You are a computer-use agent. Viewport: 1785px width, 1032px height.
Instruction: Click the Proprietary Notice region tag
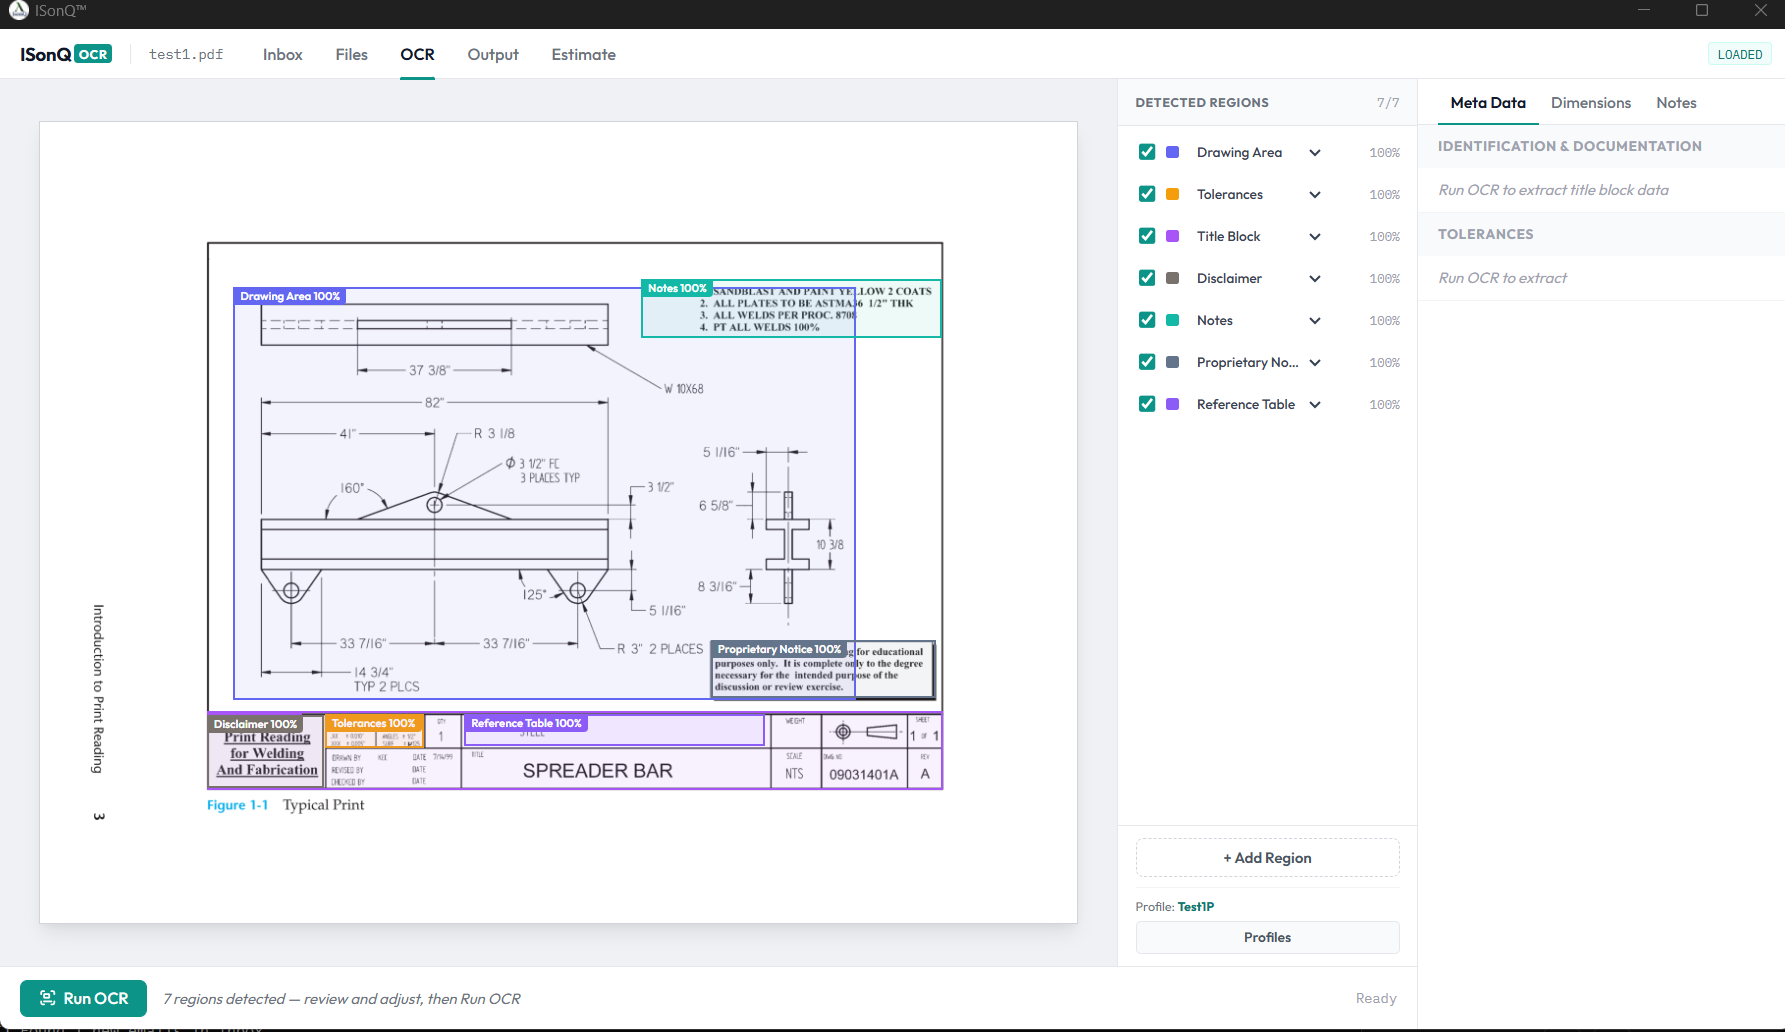[x=779, y=649]
